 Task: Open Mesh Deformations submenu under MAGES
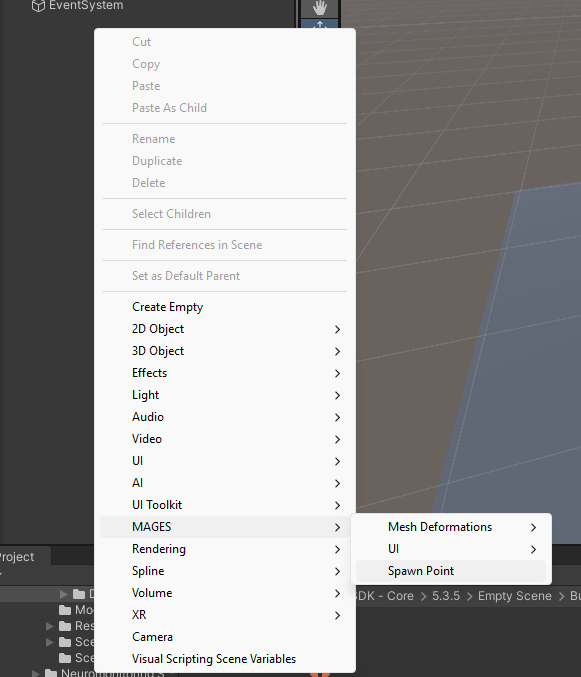click(451, 527)
